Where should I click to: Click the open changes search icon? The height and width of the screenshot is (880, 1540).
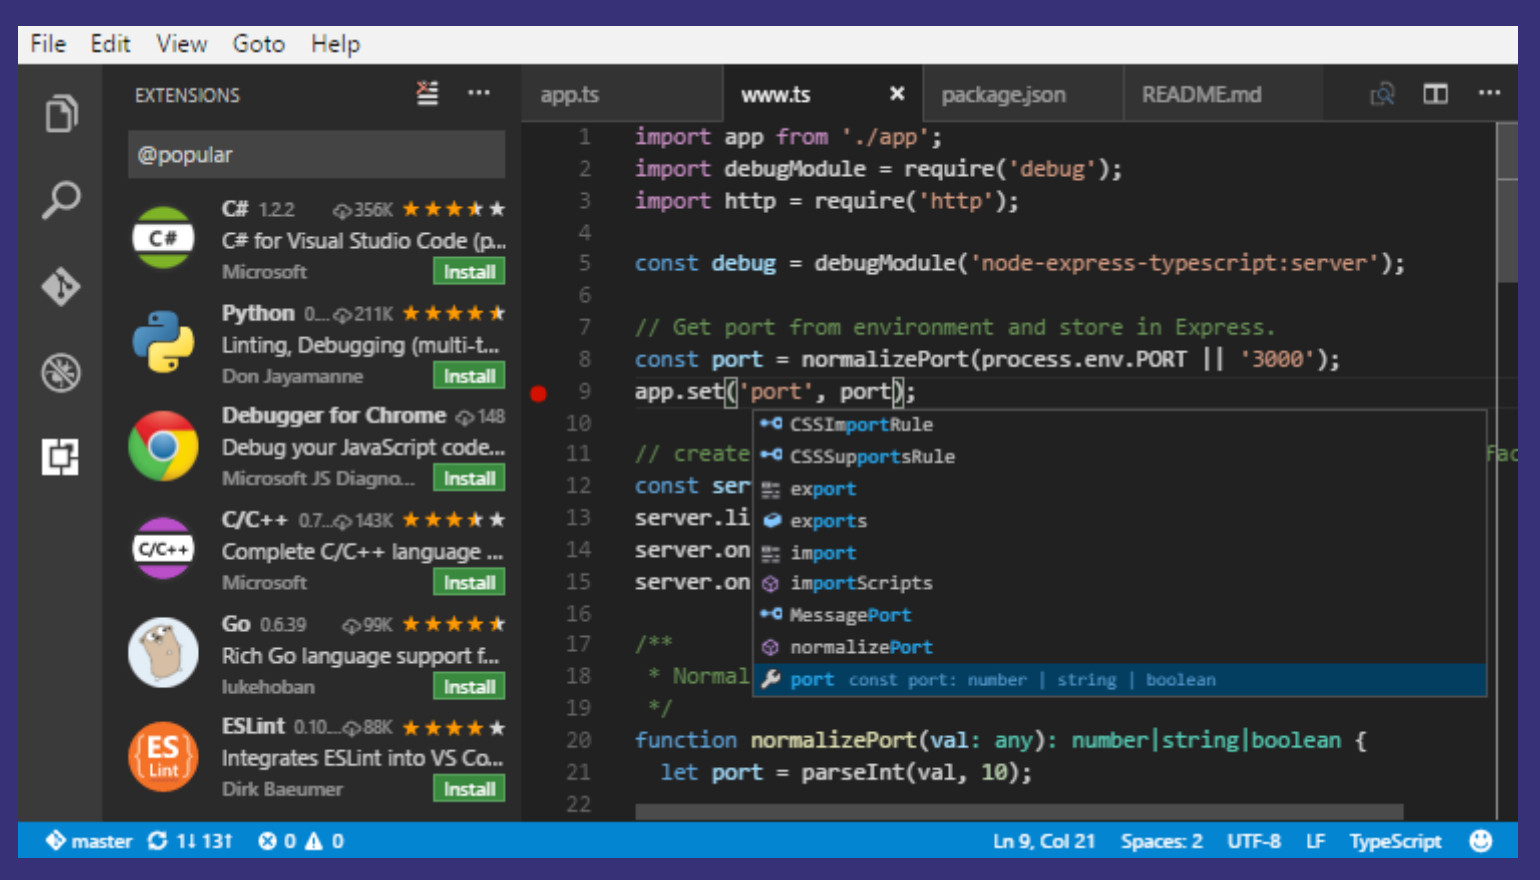[1382, 94]
